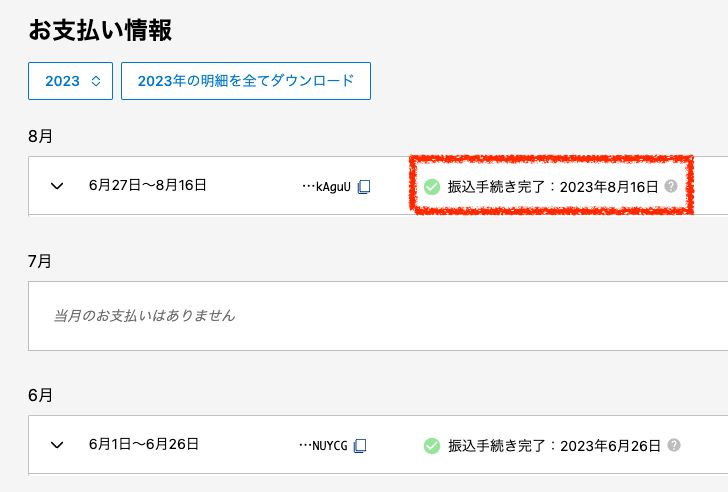The height and width of the screenshot is (492, 728).
Task: Select the 6月27日〜8月16日 date range text
Action: pyautogui.click(x=148, y=185)
